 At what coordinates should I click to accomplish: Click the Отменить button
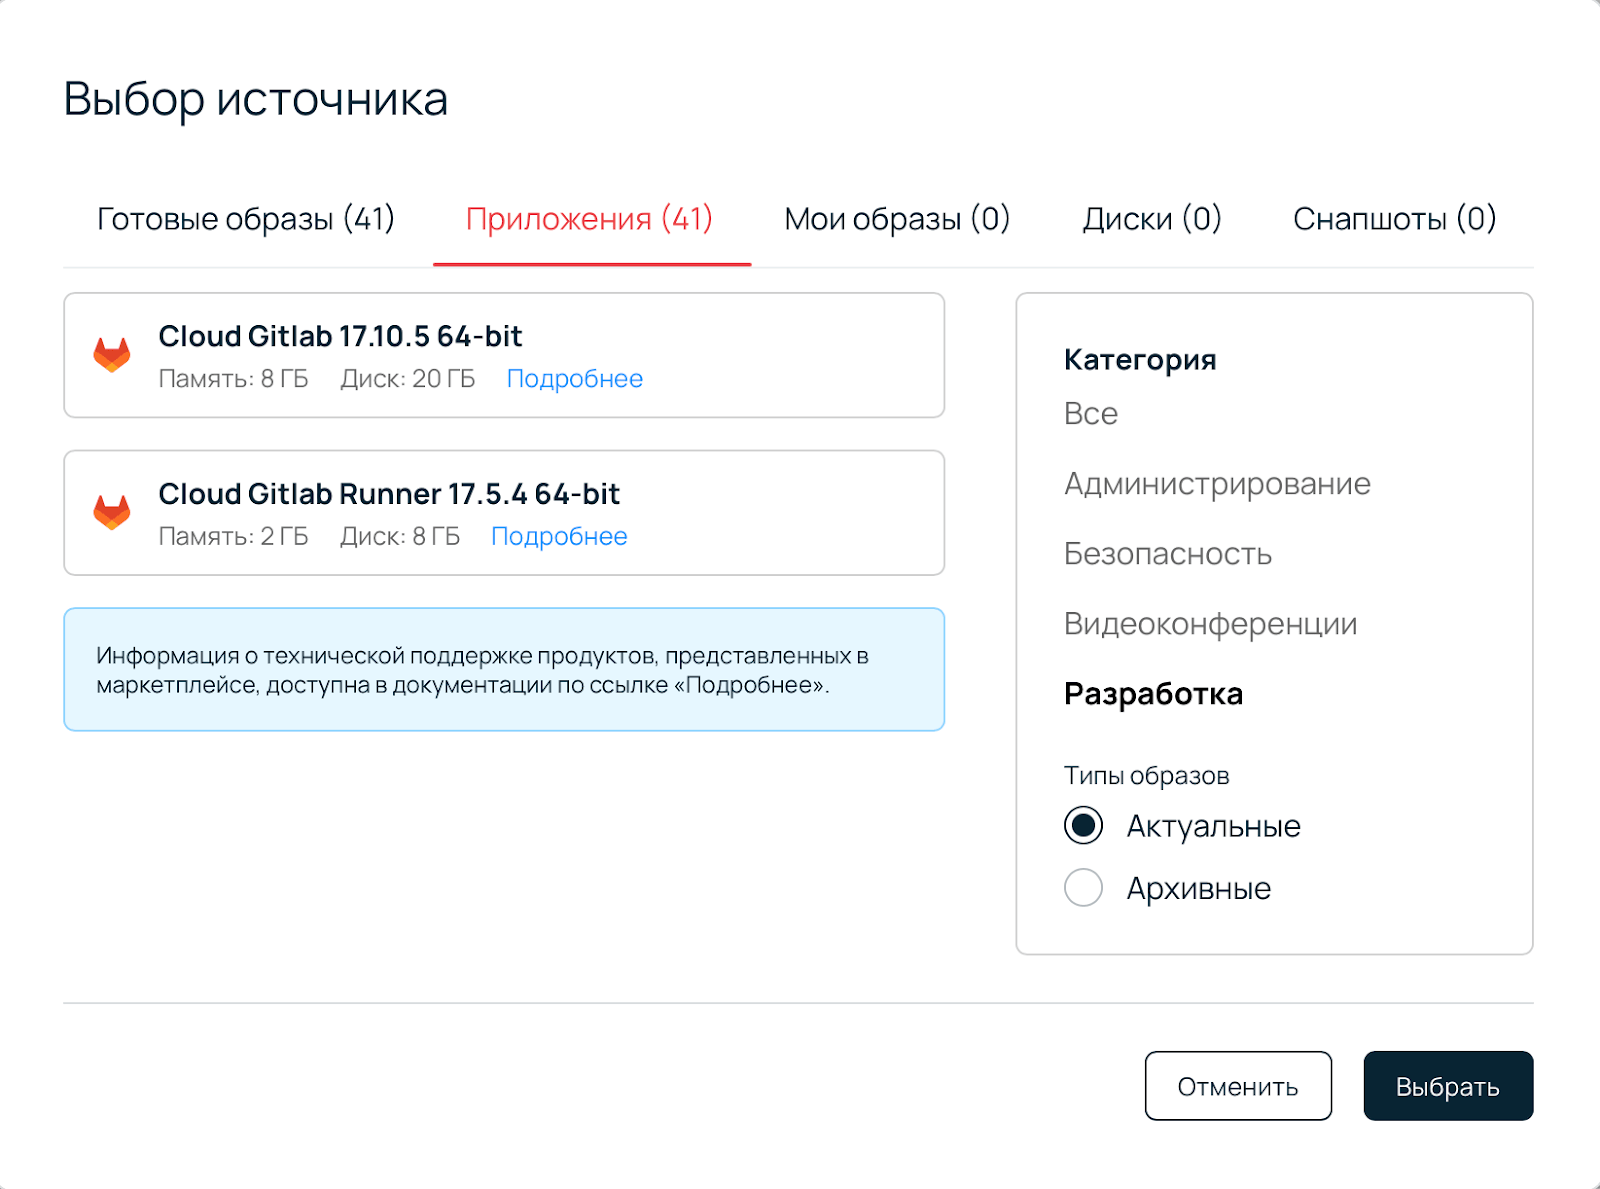pos(1238,1086)
